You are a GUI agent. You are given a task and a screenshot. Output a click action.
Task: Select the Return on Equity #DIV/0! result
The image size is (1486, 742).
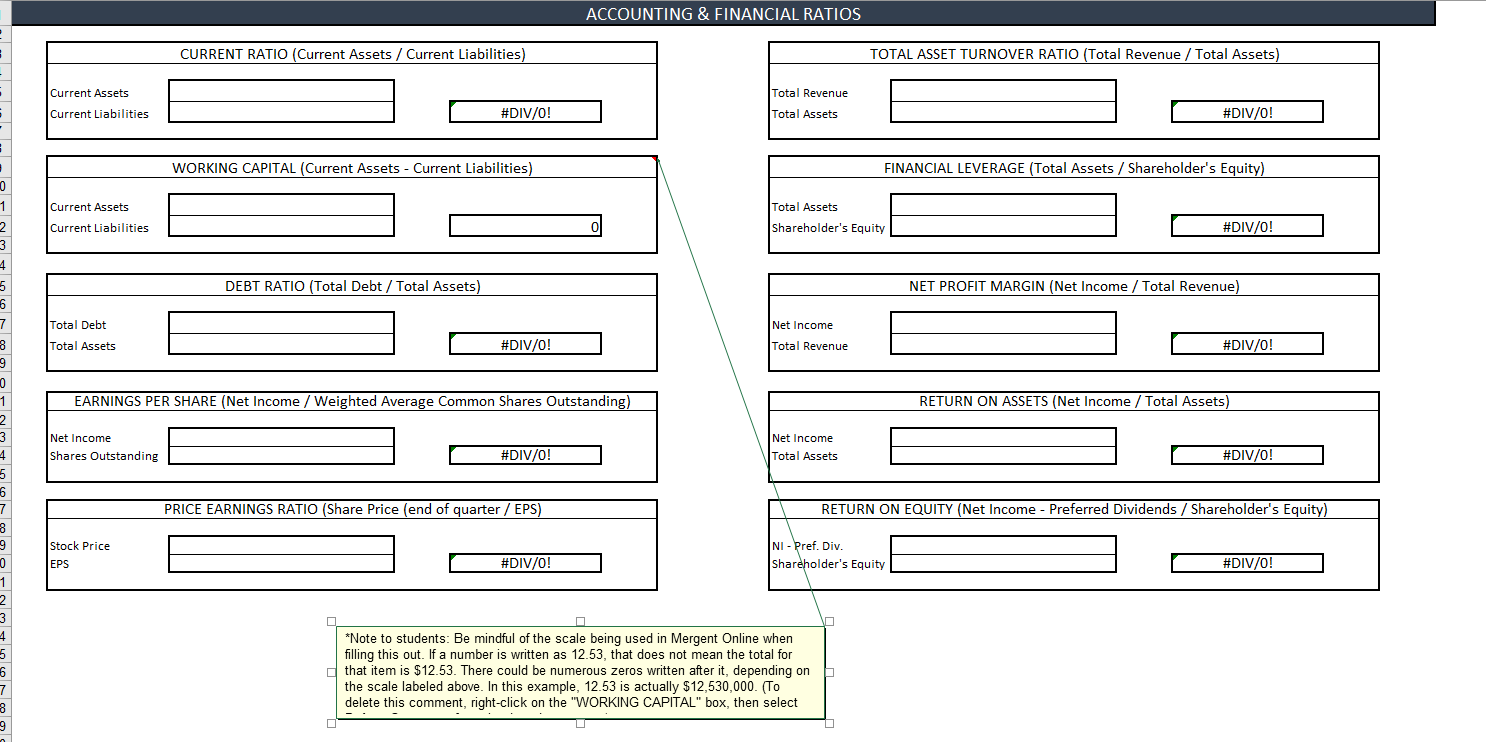pyautogui.click(x=1247, y=563)
